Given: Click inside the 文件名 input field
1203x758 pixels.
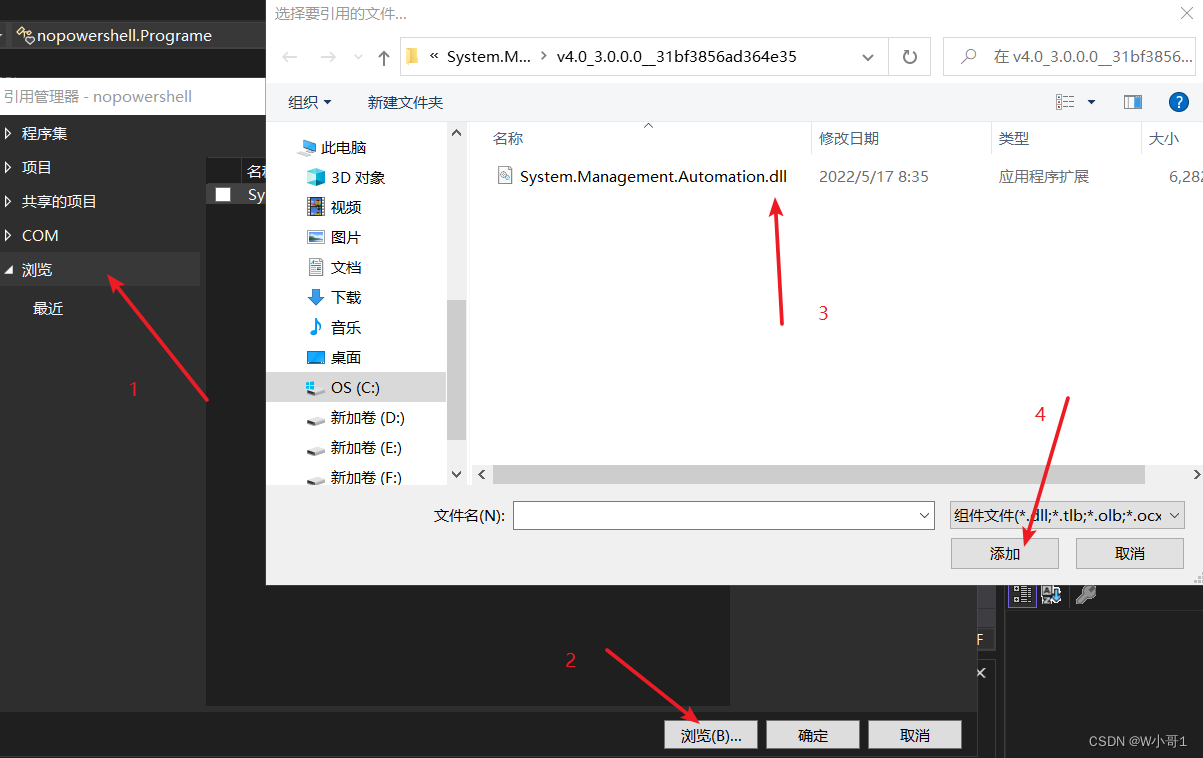Looking at the screenshot, I should pyautogui.click(x=720, y=515).
